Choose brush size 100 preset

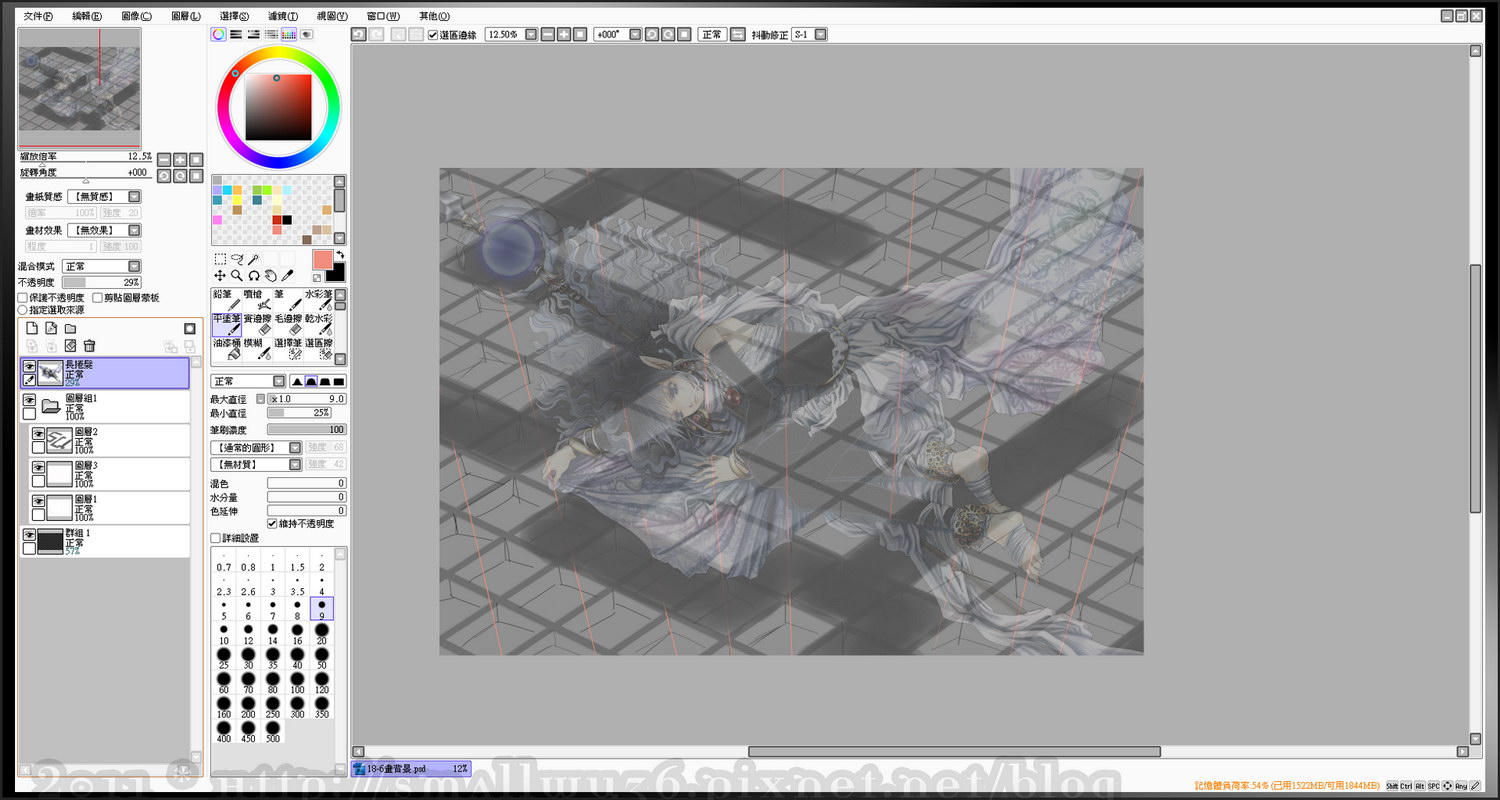[x=297, y=684]
